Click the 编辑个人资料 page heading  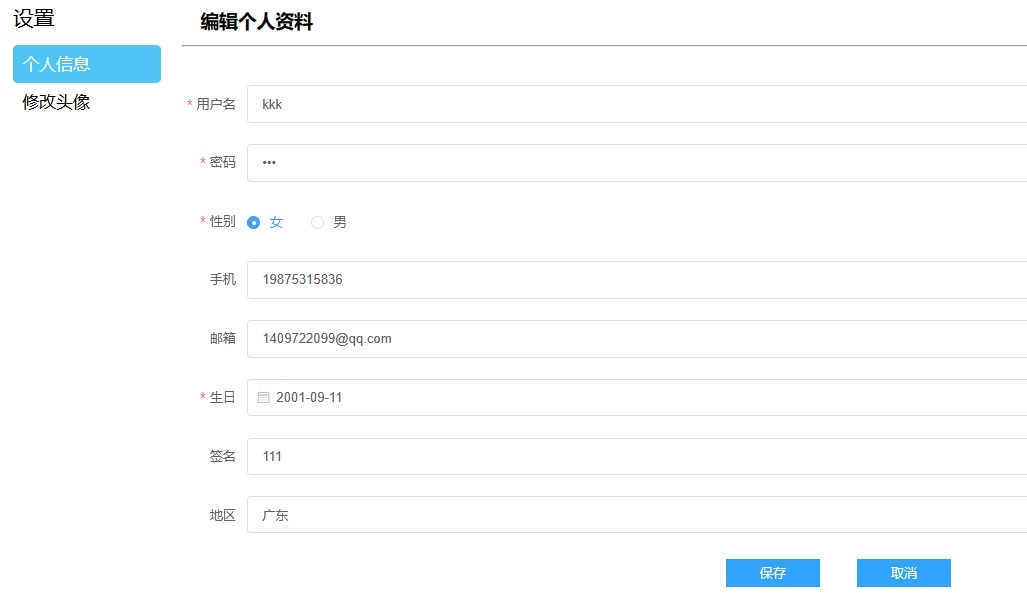pyautogui.click(x=257, y=22)
